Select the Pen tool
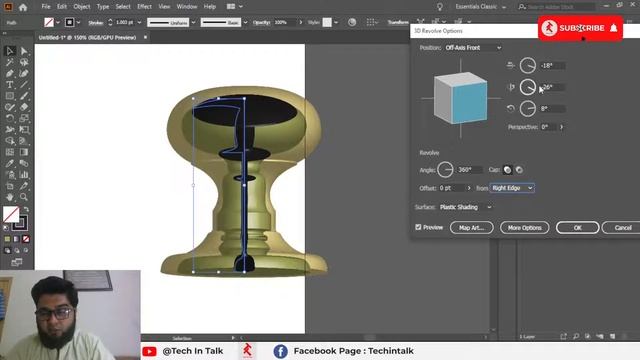640x360 pixels. (10, 74)
